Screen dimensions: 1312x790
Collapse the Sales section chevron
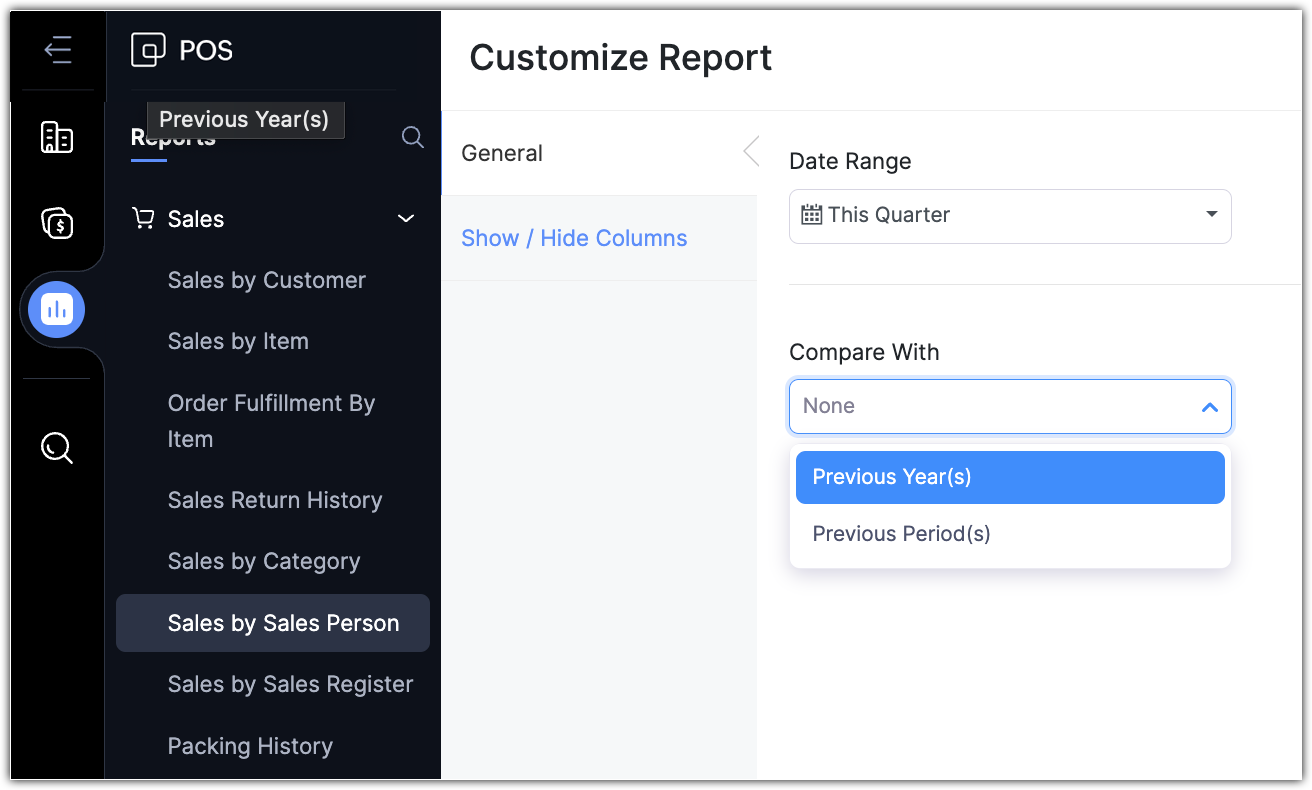coord(406,219)
